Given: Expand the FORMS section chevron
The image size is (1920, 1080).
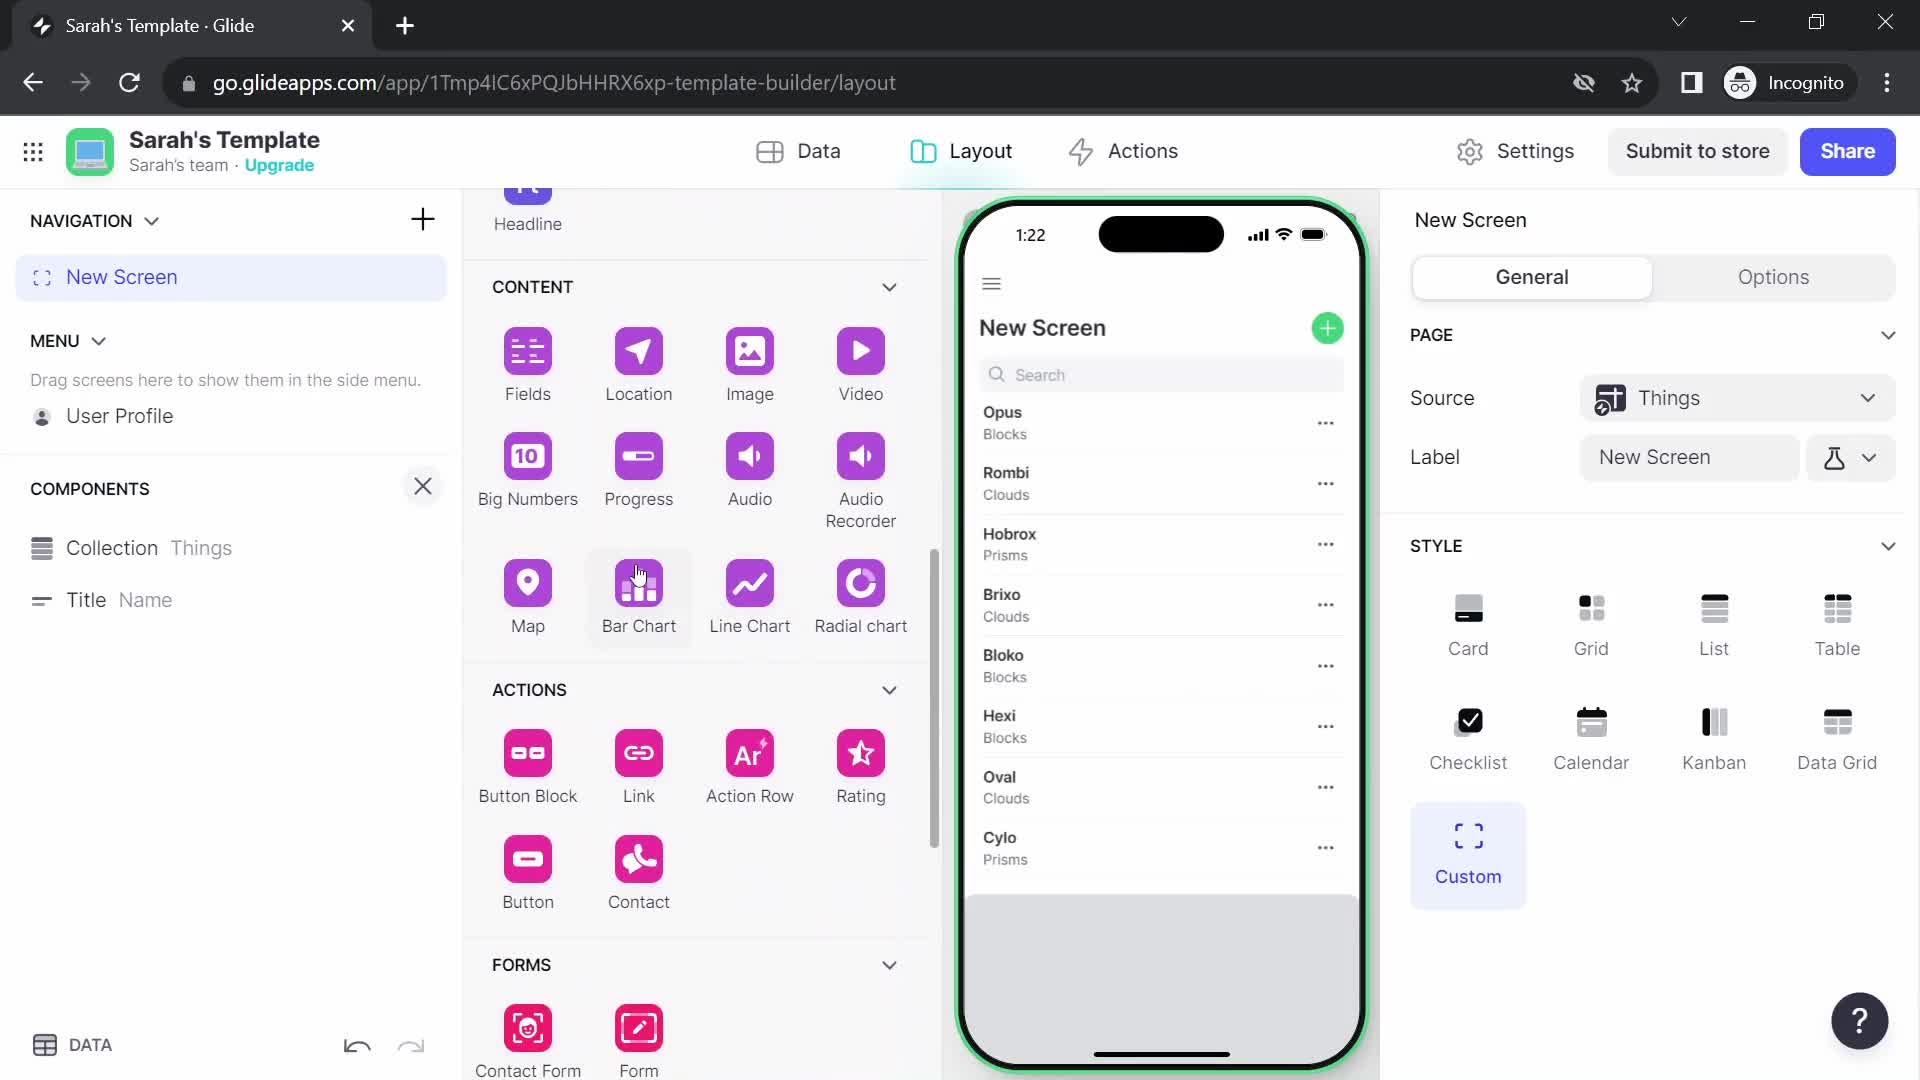Looking at the screenshot, I should click(891, 964).
